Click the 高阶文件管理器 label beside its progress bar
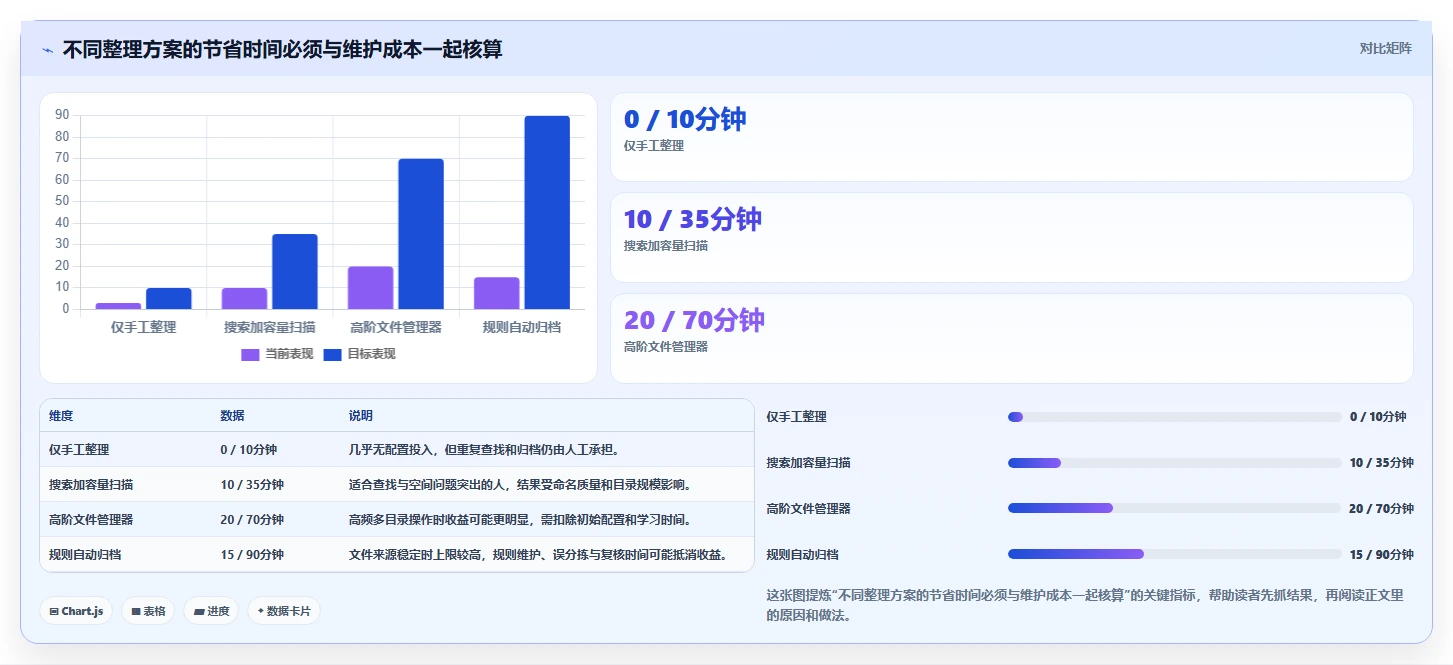This screenshot has height=665, width=1453. tap(809, 508)
